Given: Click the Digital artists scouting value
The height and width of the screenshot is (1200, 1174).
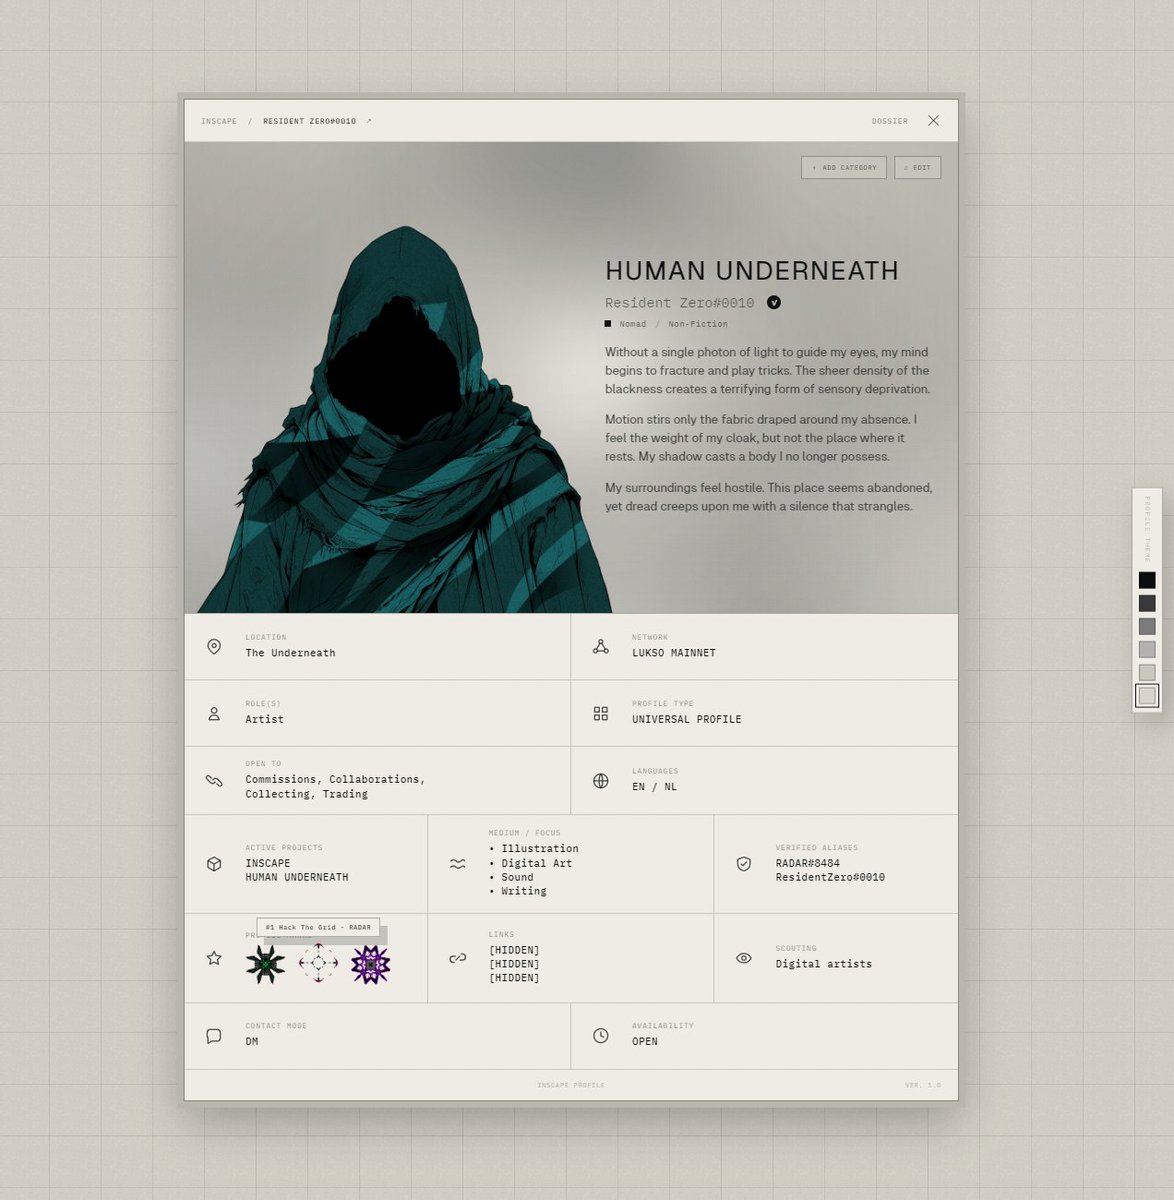Looking at the screenshot, I should click(x=824, y=964).
